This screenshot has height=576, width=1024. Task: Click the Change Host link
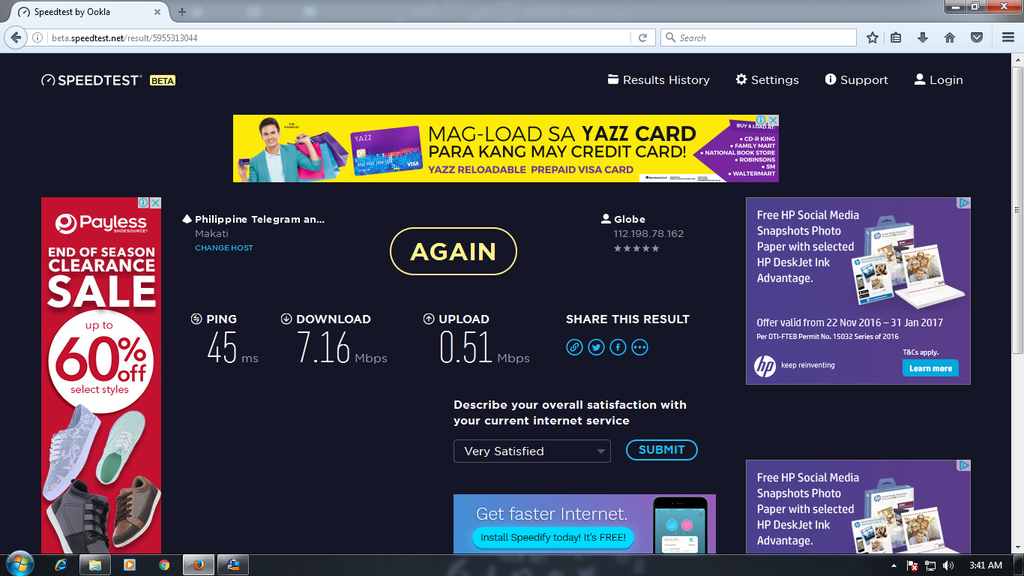(224, 248)
